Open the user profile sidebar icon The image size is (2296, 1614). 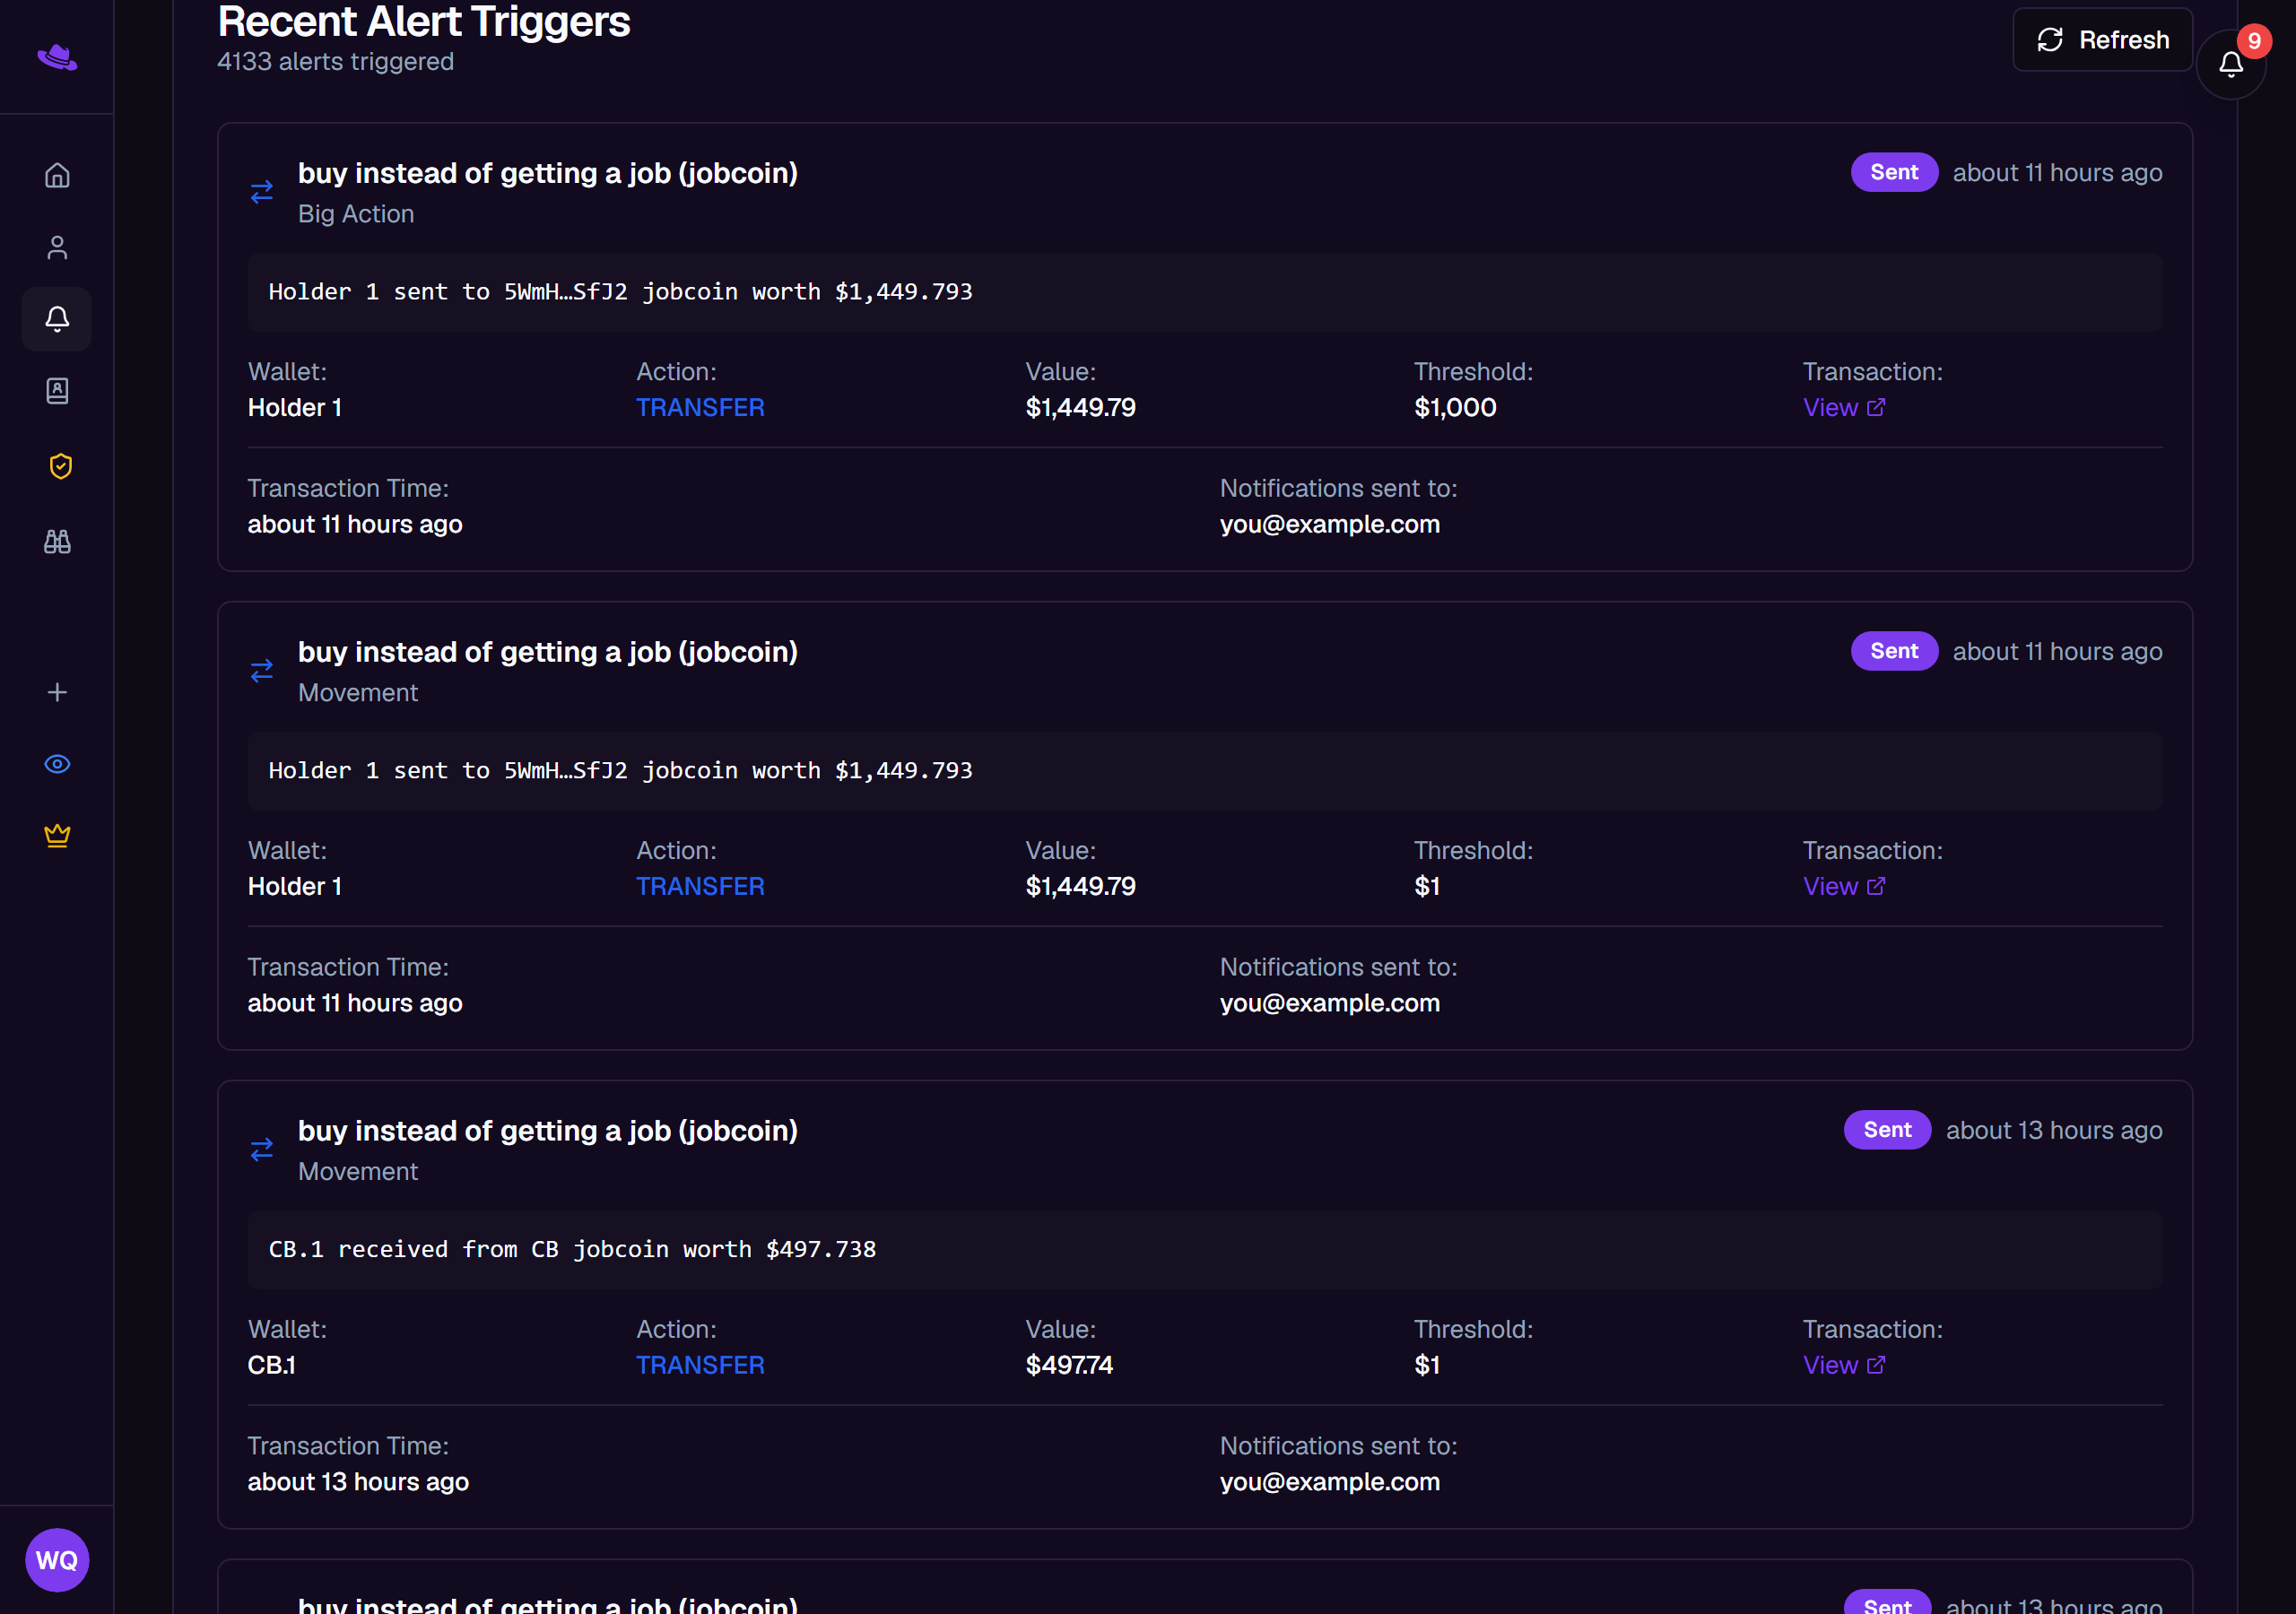point(57,247)
